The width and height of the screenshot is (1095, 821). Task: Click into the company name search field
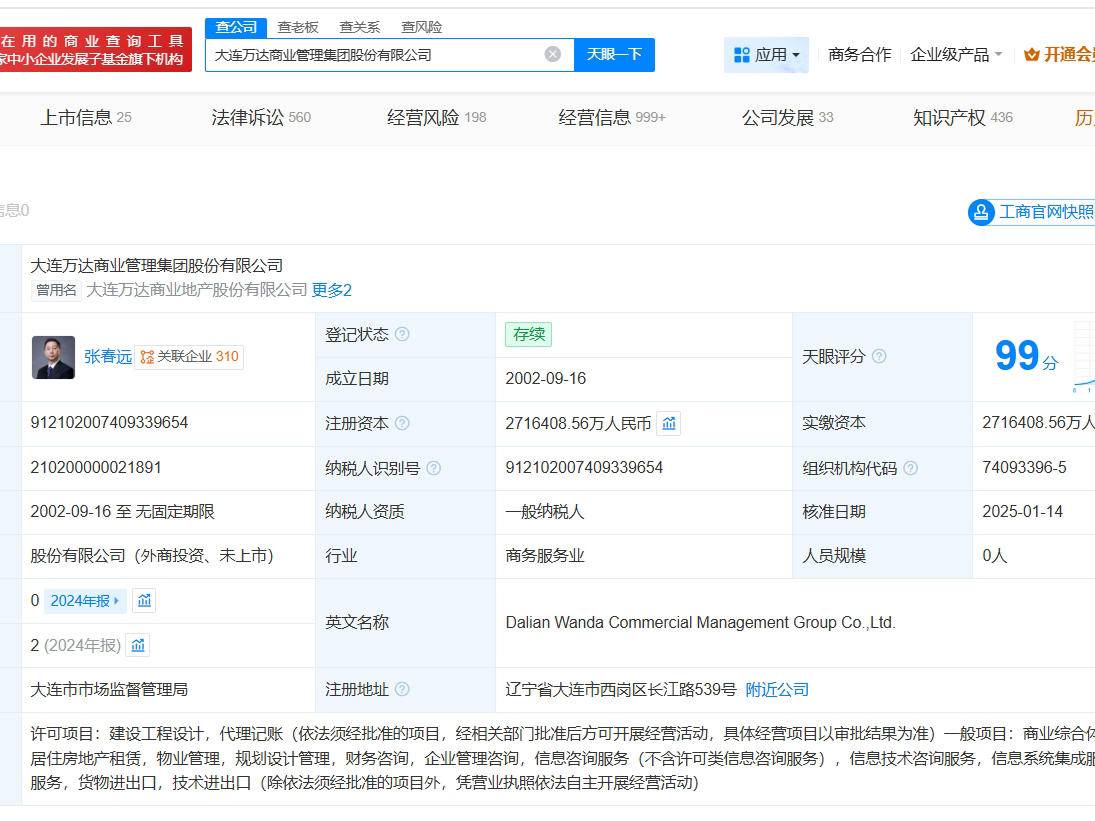[375, 55]
